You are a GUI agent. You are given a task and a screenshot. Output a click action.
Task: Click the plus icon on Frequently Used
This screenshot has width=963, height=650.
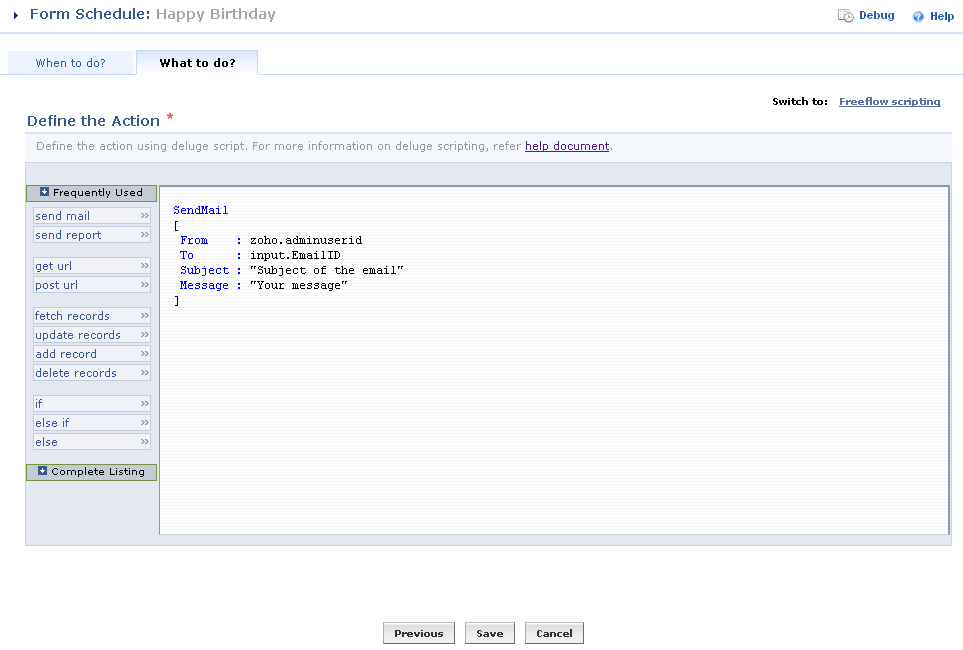(x=45, y=192)
